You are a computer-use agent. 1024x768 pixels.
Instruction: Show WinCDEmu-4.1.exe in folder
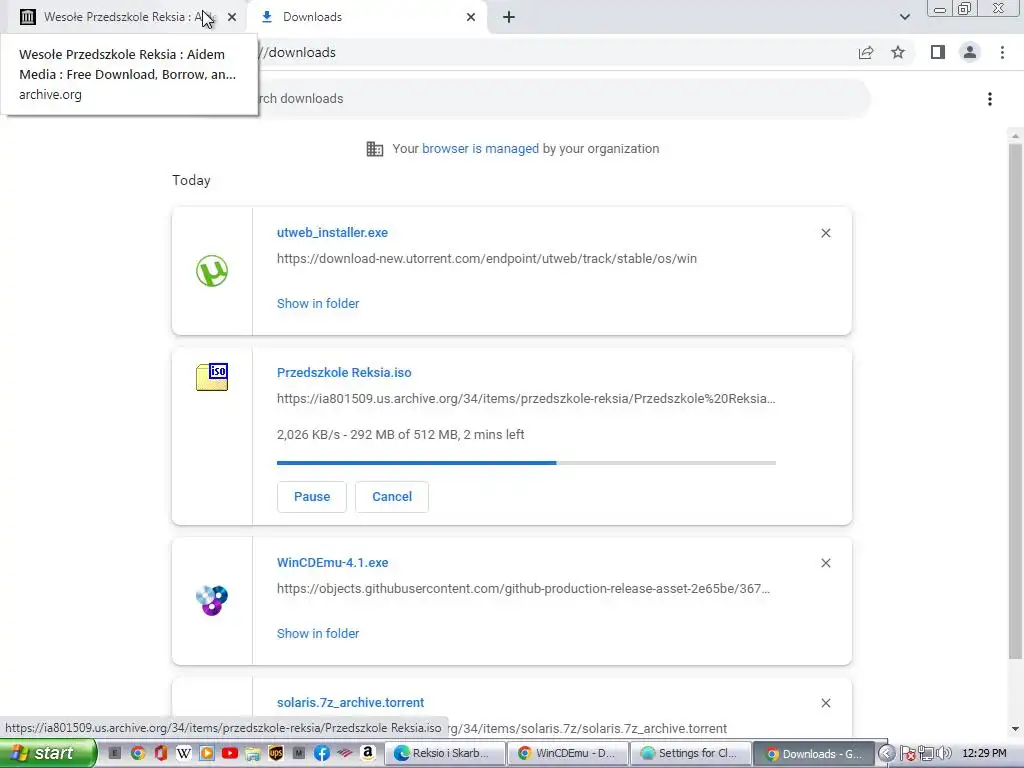pyautogui.click(x=318, y=633)
